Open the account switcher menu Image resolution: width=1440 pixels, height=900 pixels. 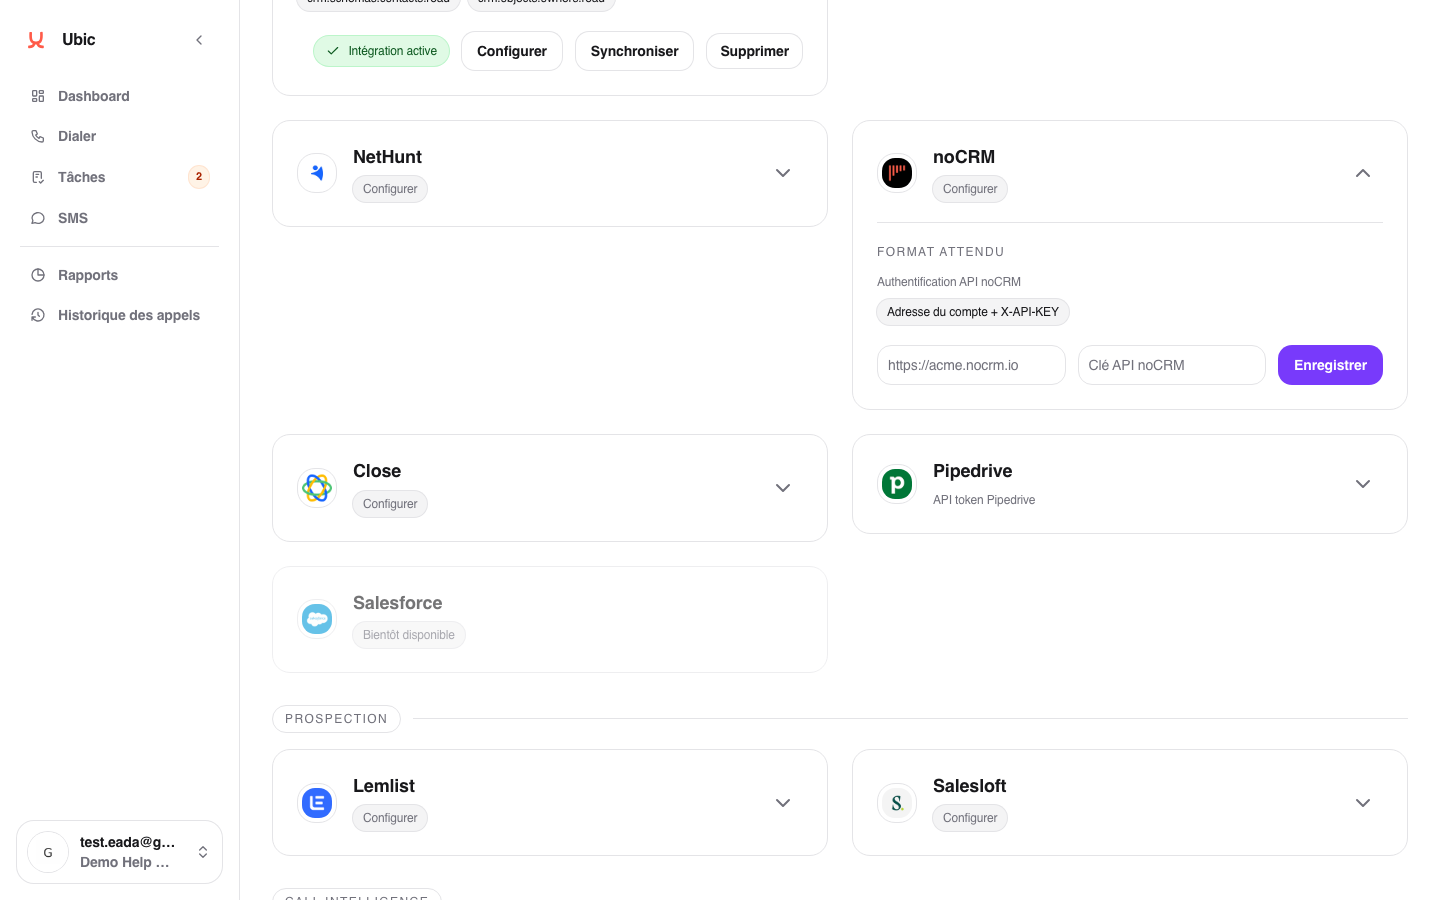[x=203, y=852]
